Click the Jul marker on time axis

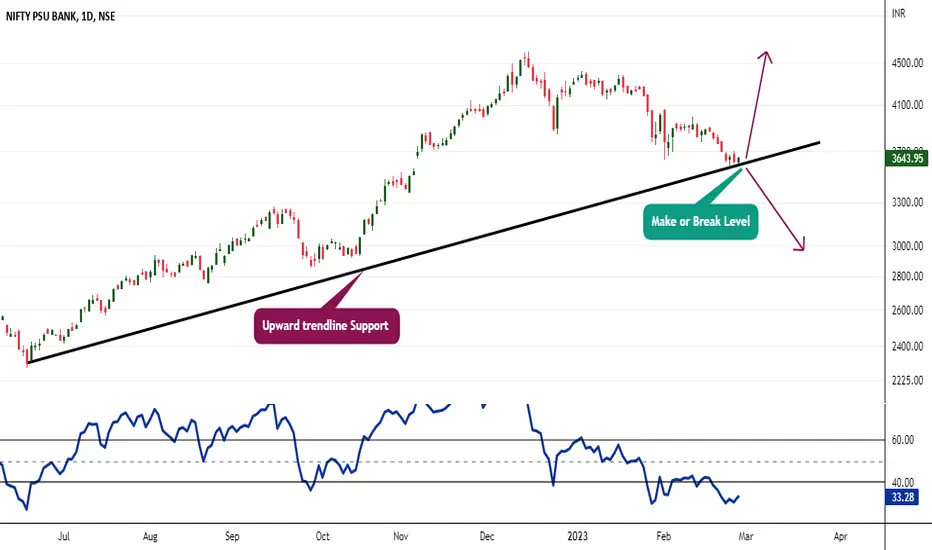pyautogui.click(x=64, y=536)
